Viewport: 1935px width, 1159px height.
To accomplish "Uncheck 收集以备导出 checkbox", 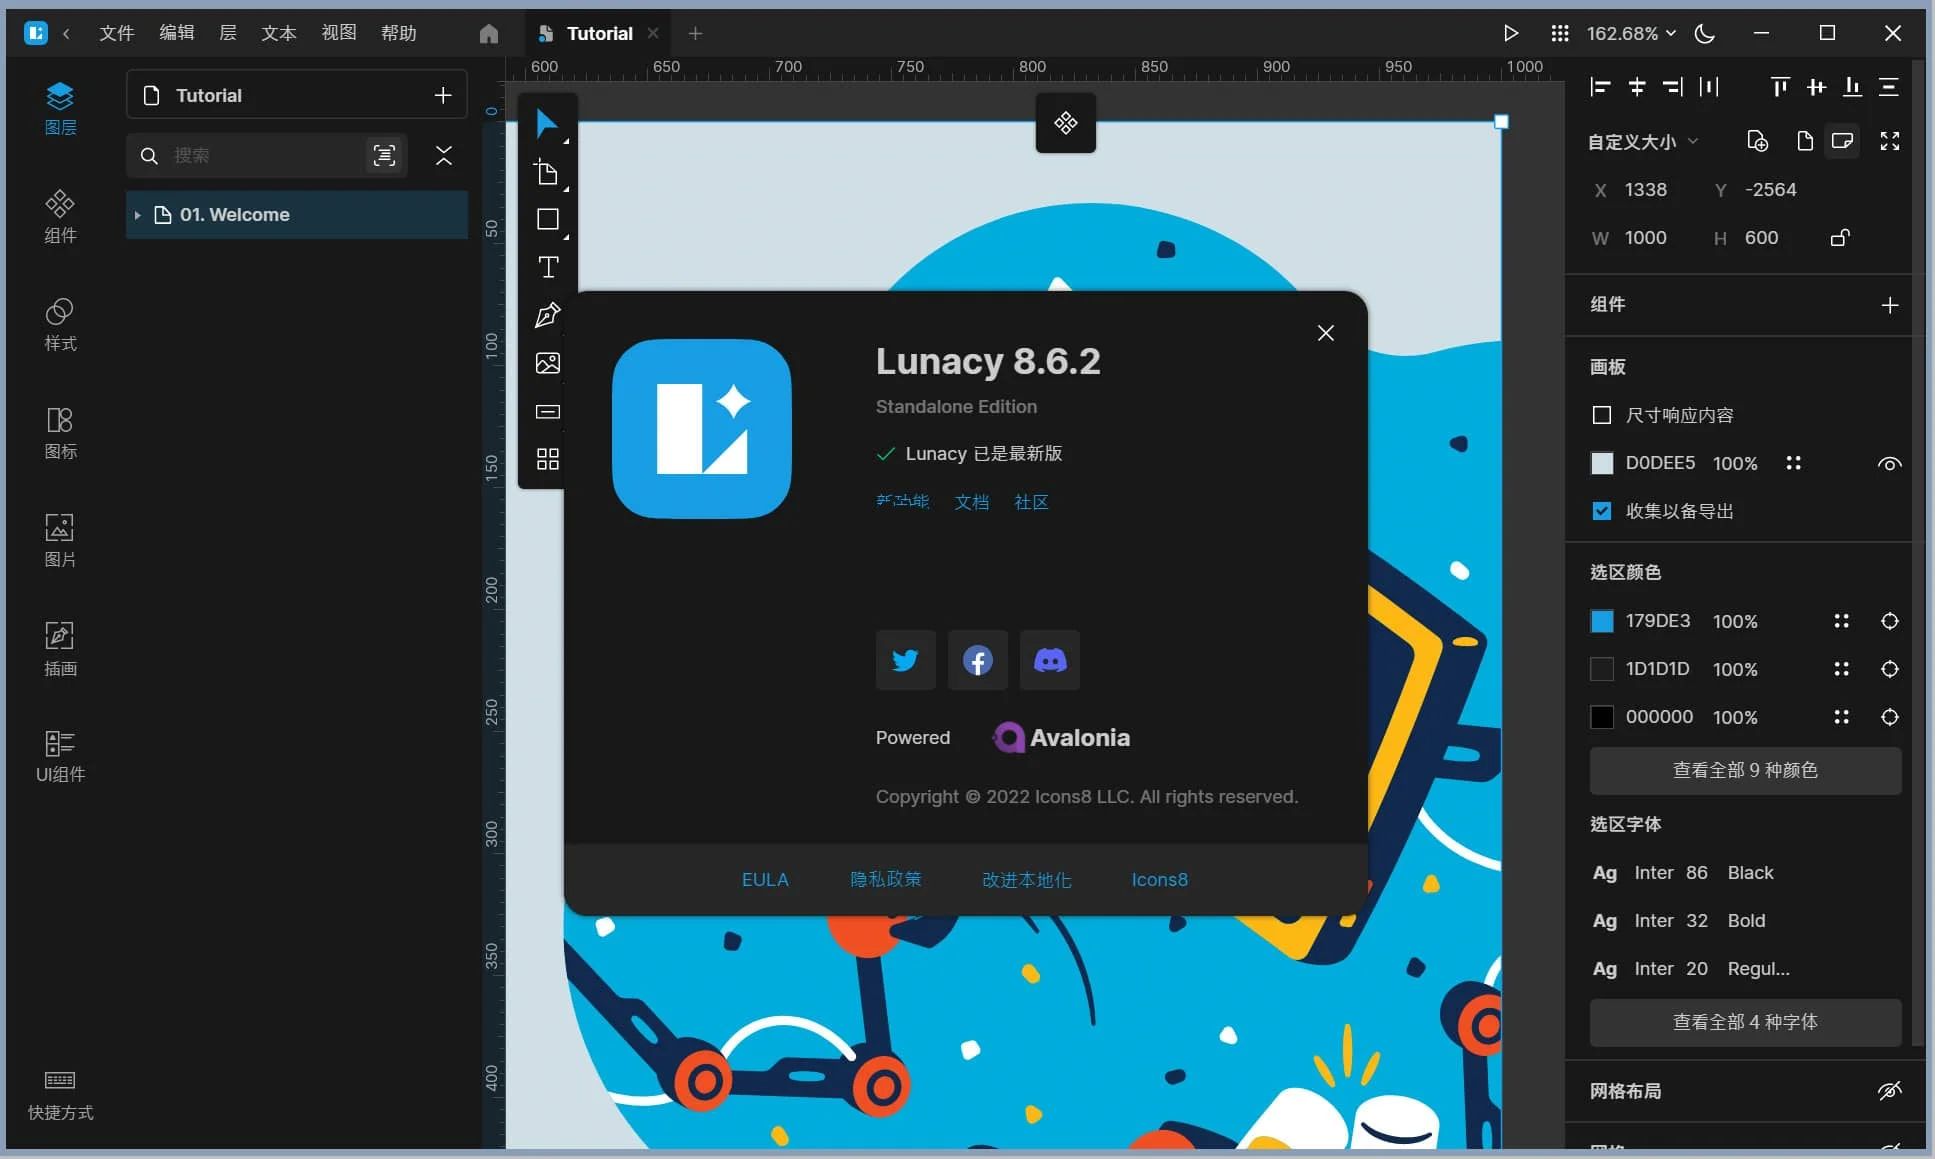I will coord(1601,511).
